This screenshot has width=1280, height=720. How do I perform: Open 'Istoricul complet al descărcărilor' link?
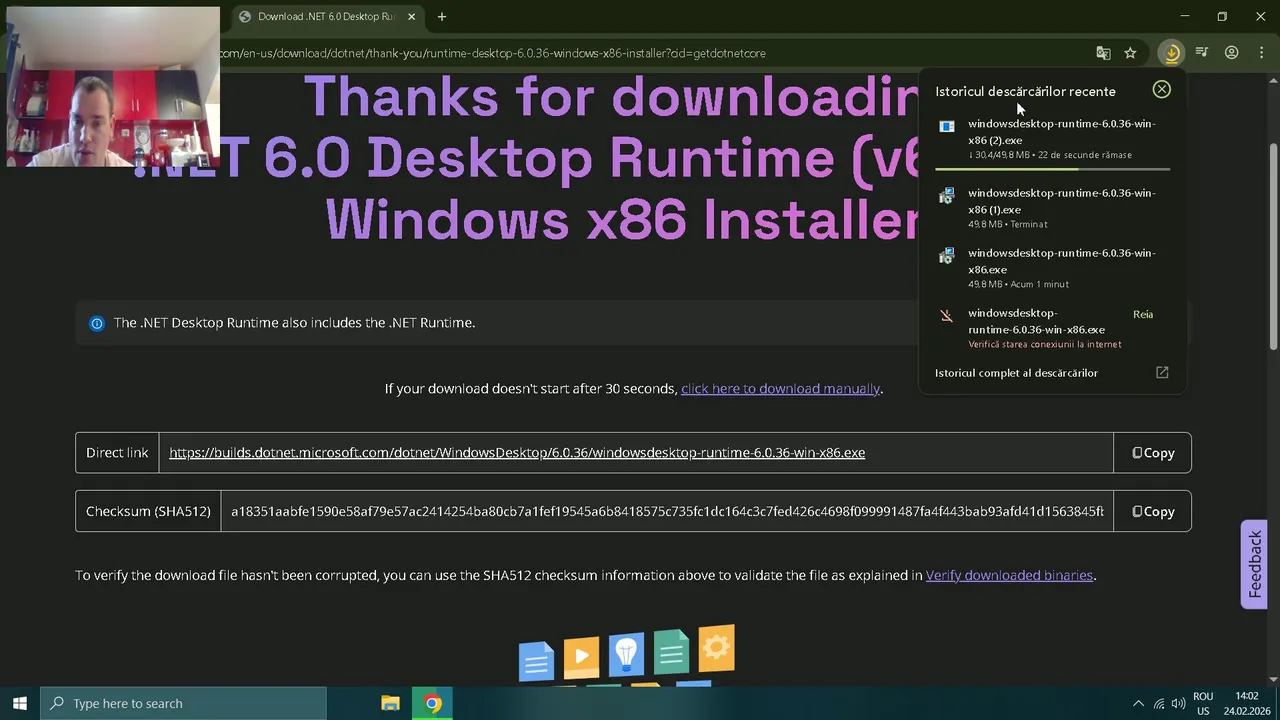click(1016, 373)
